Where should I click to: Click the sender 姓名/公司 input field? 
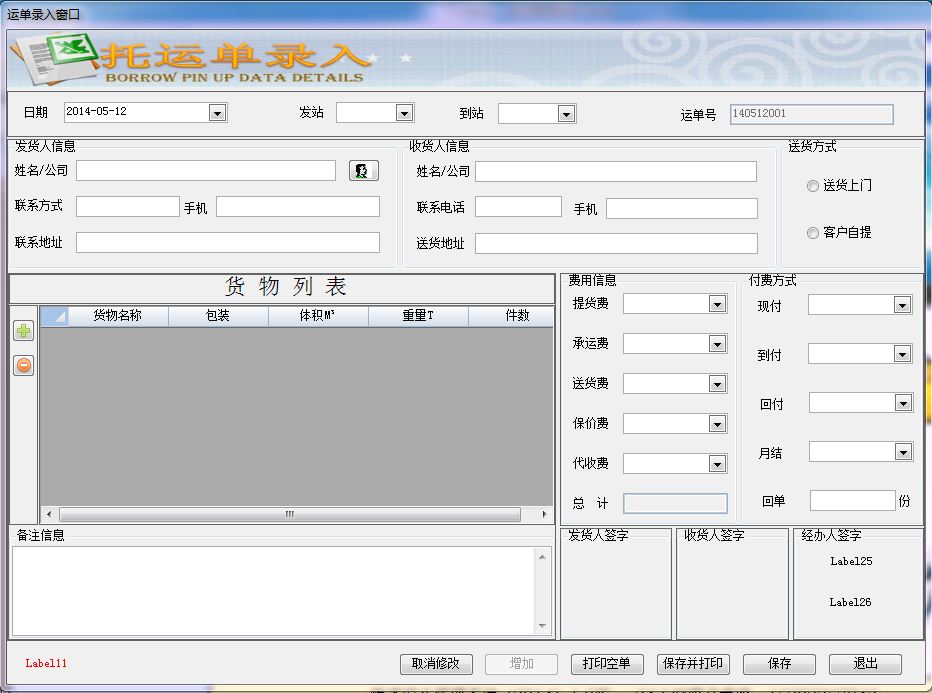[x=206, y=171]
